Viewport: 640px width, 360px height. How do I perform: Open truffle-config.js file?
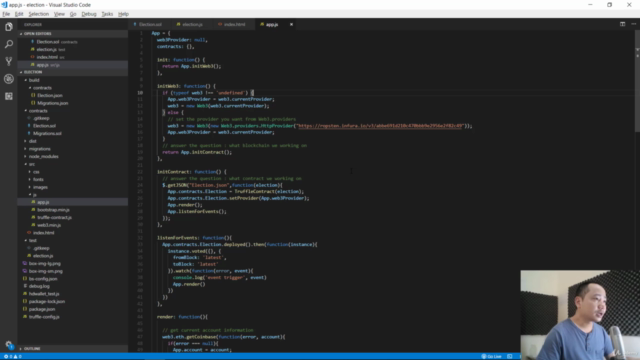click(x=73, y=317)
